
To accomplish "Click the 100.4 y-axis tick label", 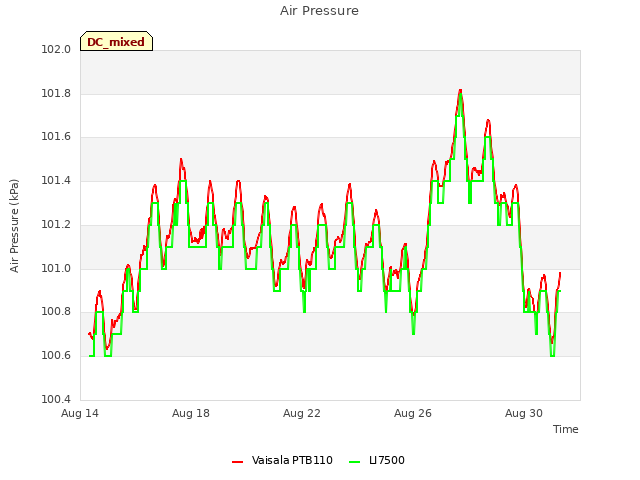I will point(56,399).
